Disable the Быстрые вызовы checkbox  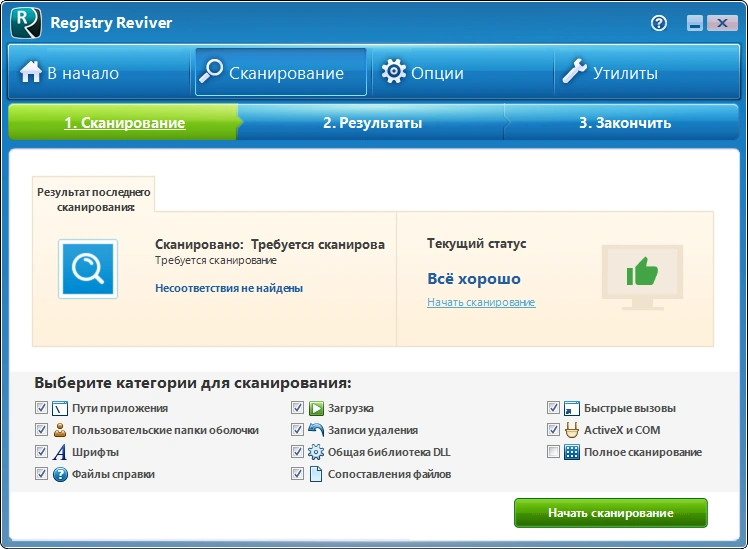coord(553,408)
